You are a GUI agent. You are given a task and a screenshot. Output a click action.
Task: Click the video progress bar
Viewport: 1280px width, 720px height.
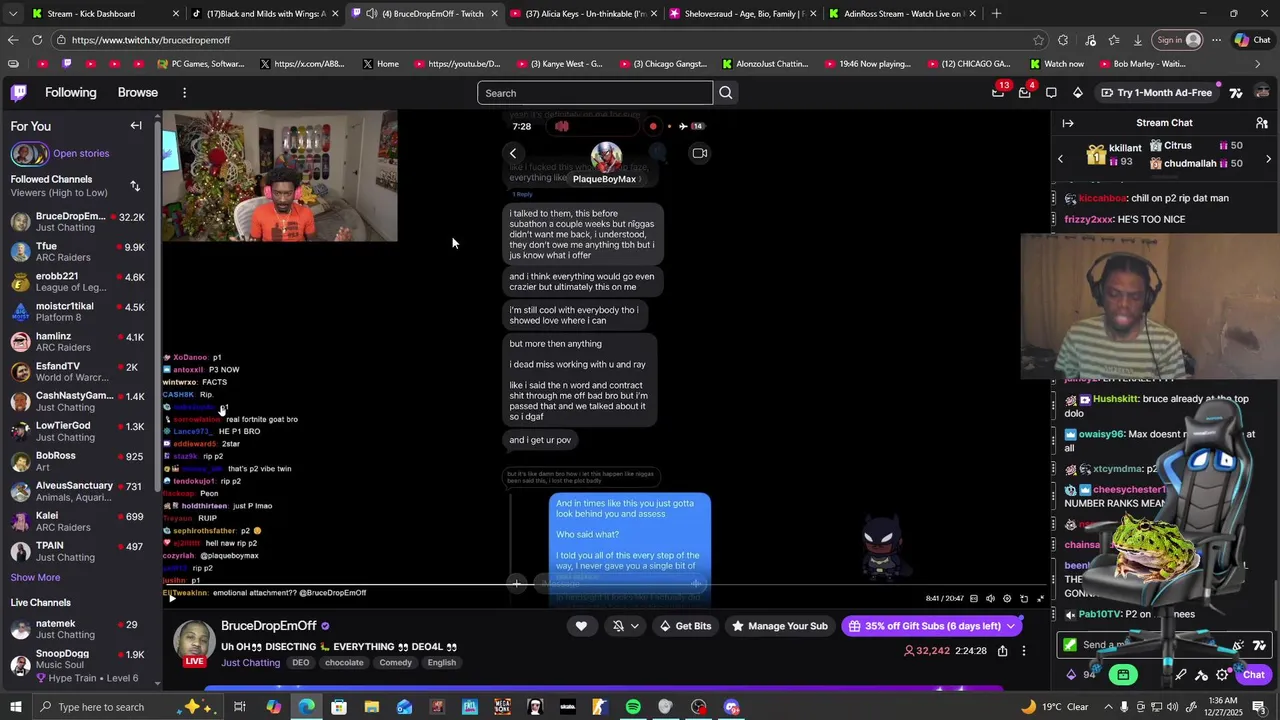(x=605, y=585)
